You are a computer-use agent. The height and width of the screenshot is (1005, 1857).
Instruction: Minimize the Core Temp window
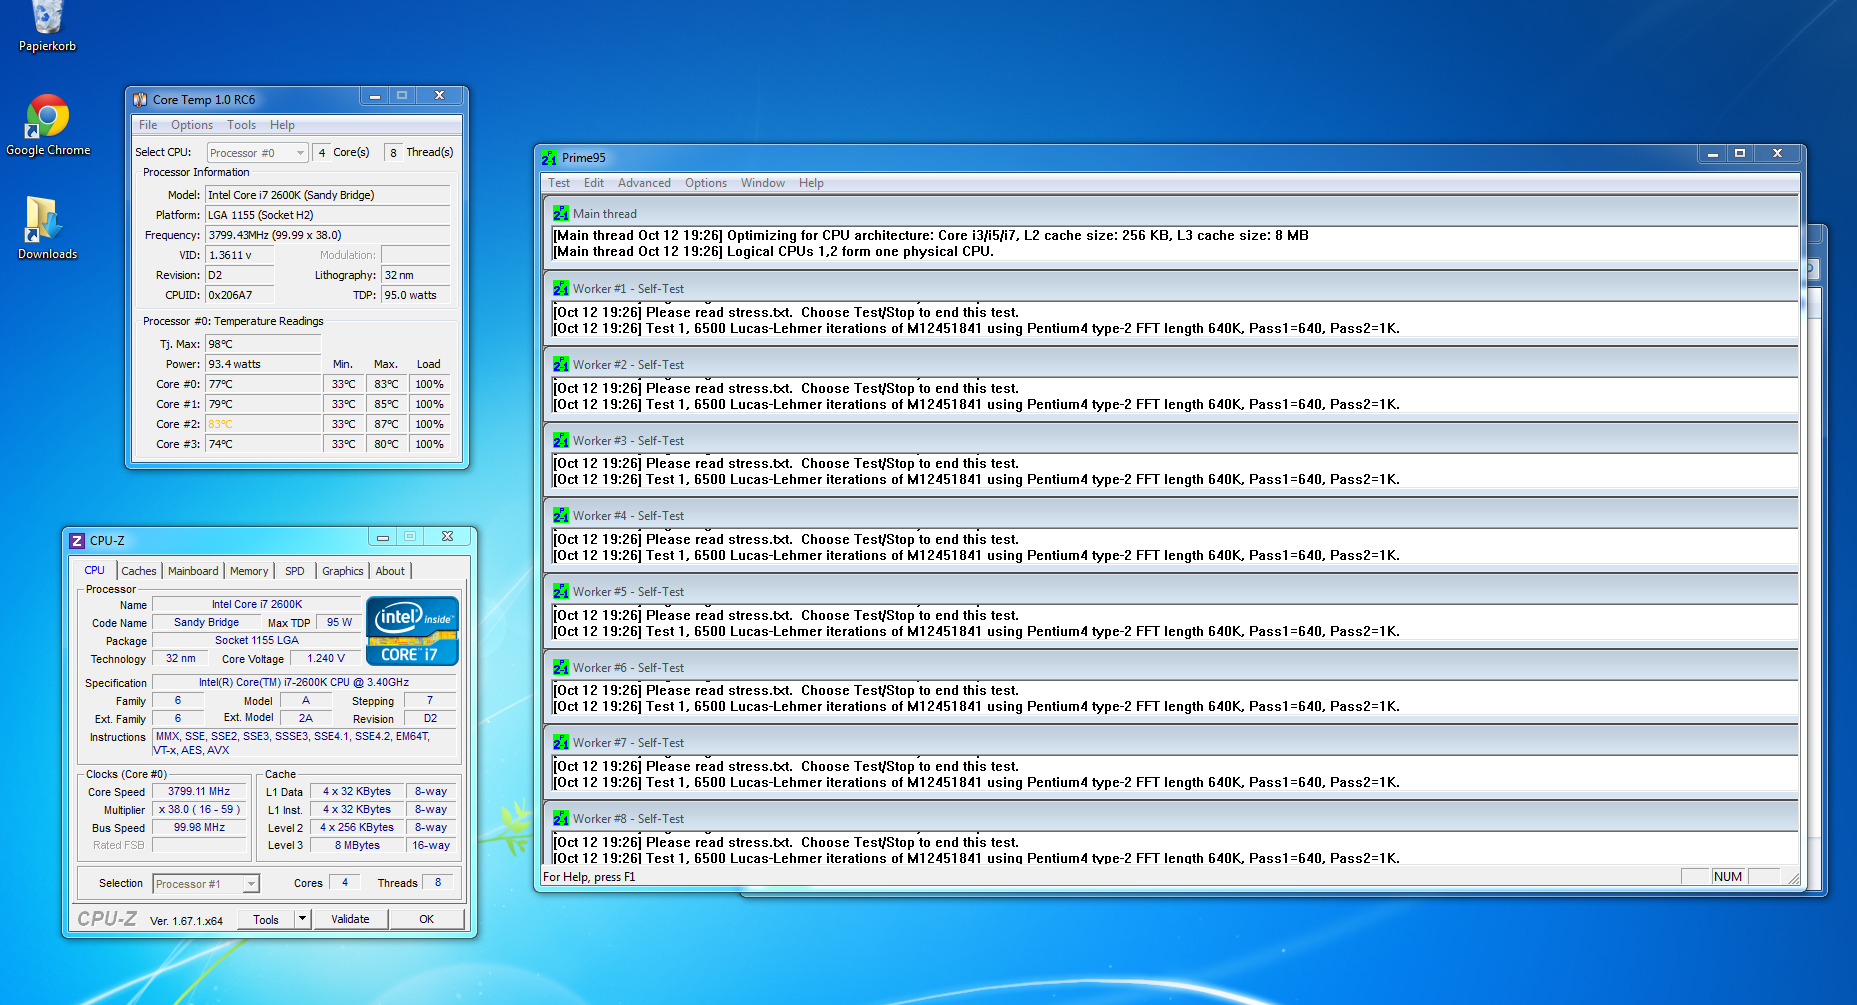[x=374, y=96]
